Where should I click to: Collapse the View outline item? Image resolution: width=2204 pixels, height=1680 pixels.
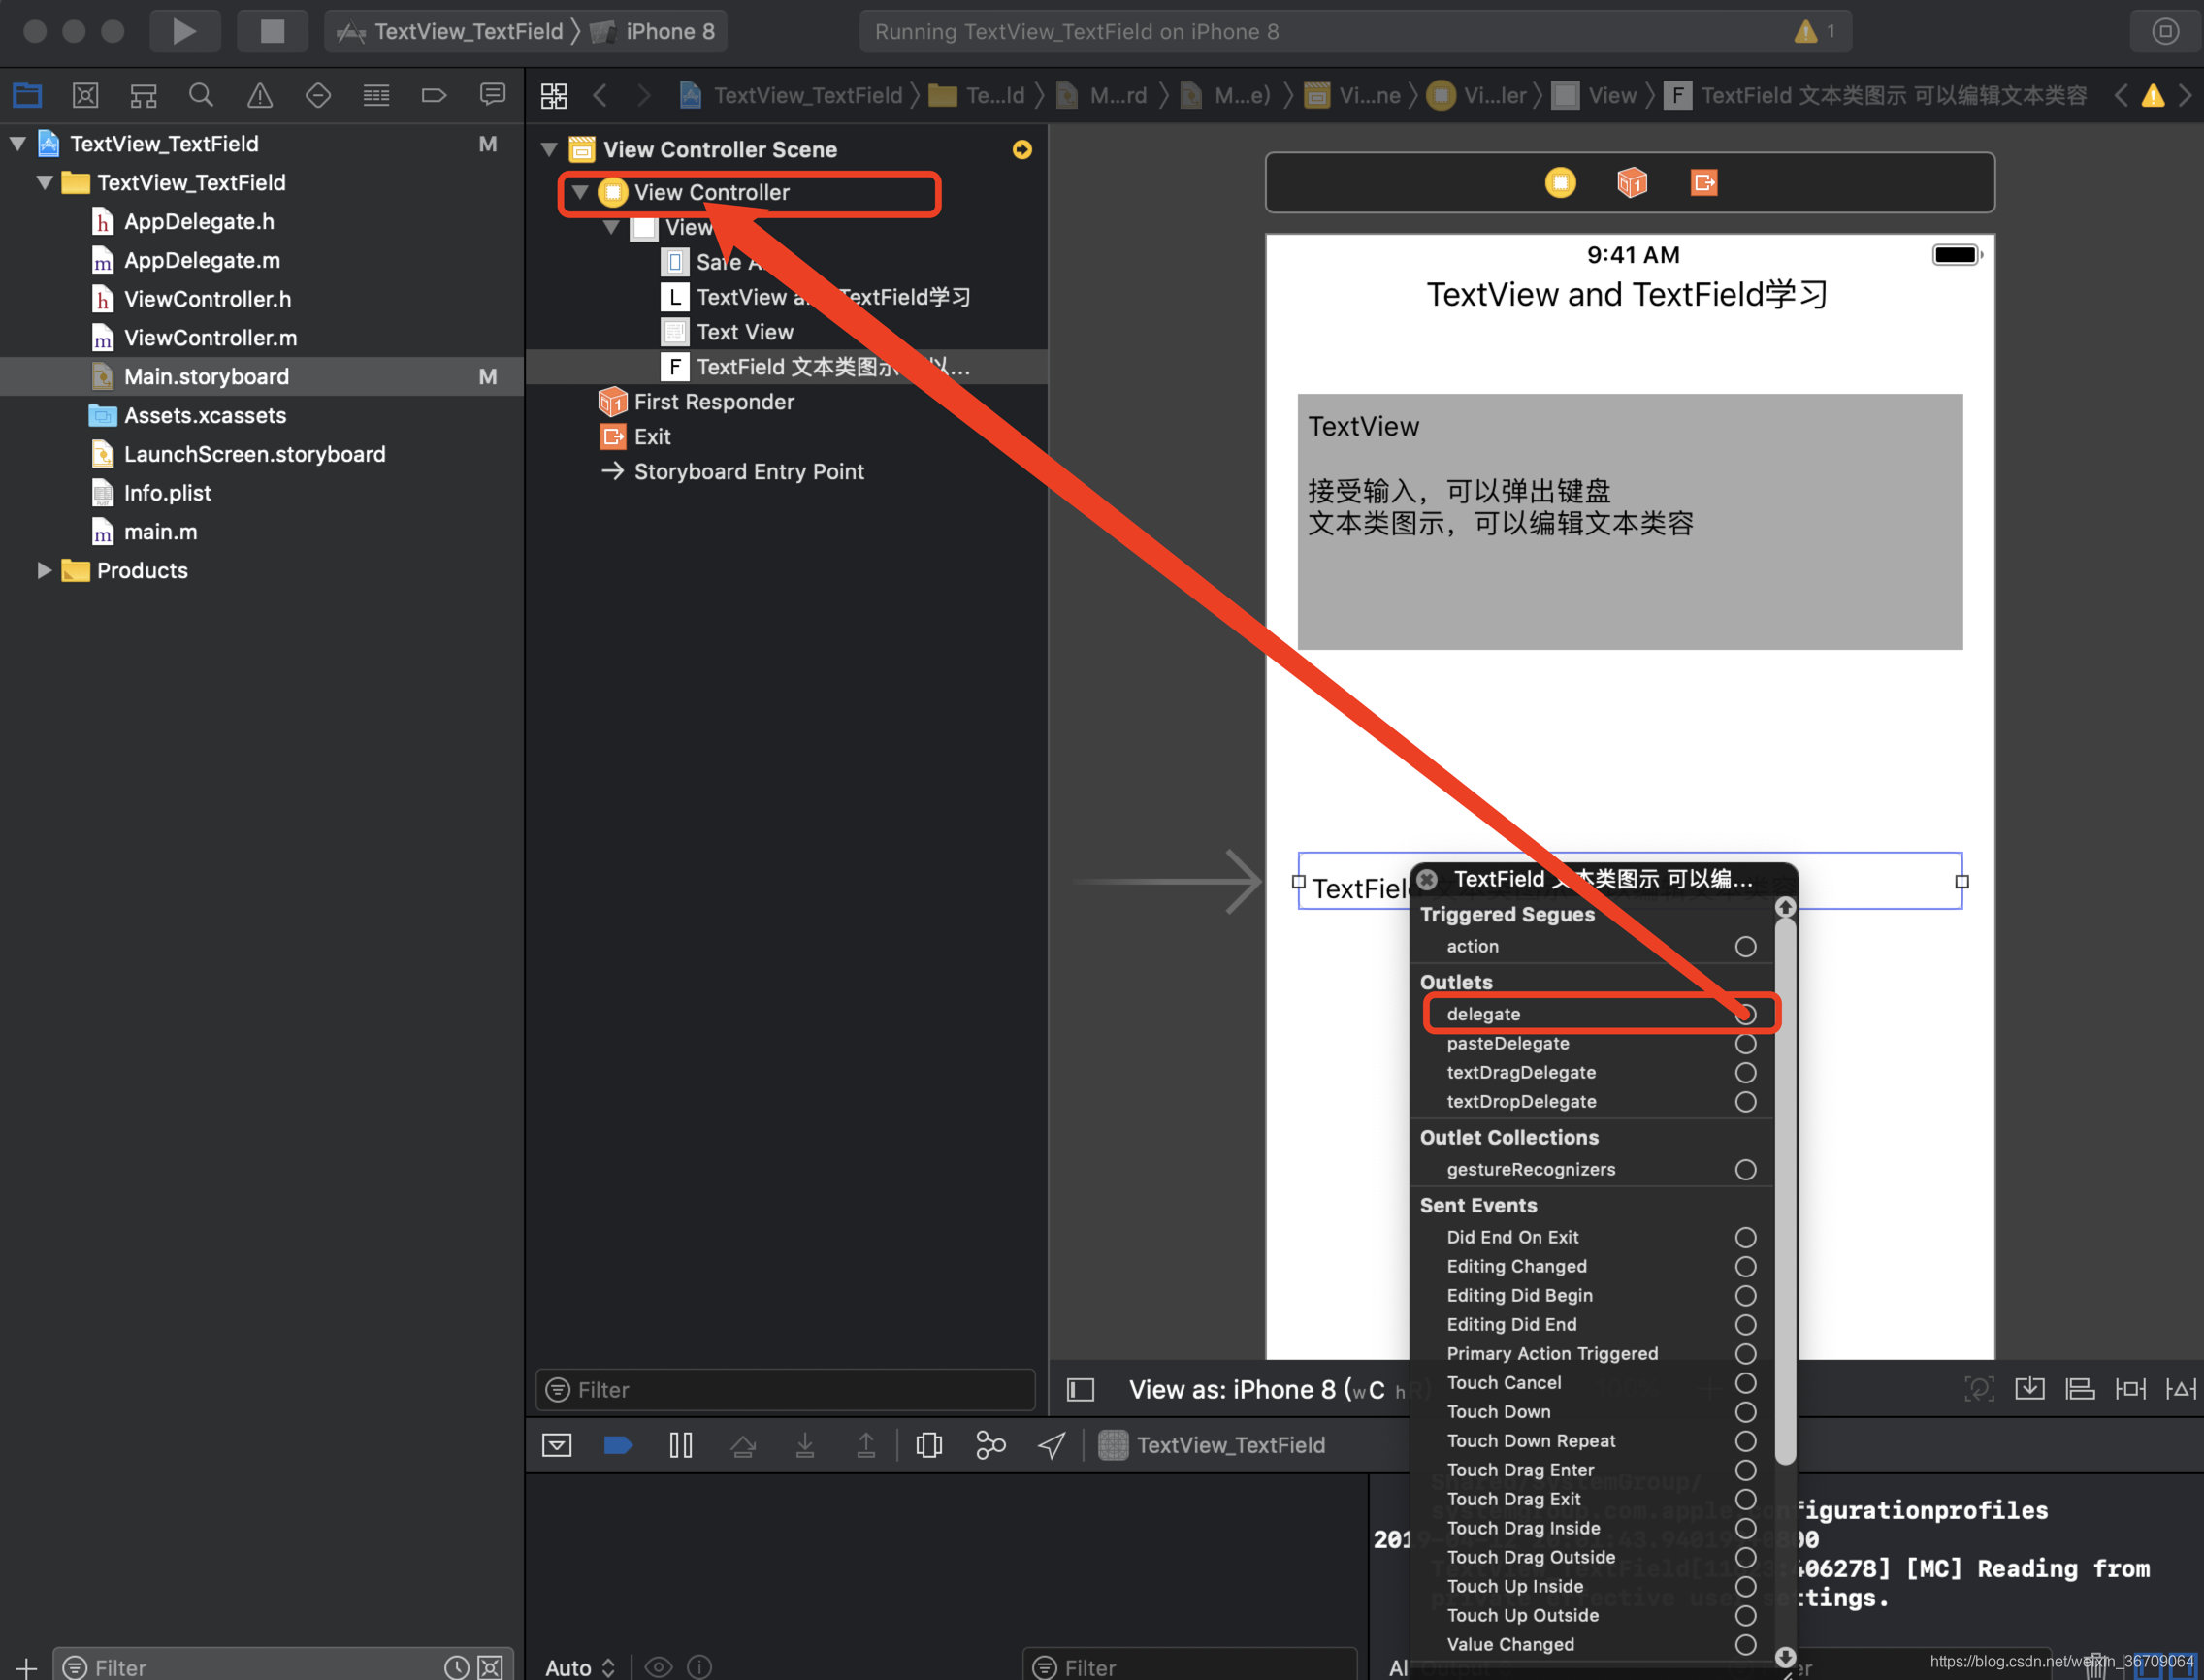pyautogui.click(x=611, y=227)
